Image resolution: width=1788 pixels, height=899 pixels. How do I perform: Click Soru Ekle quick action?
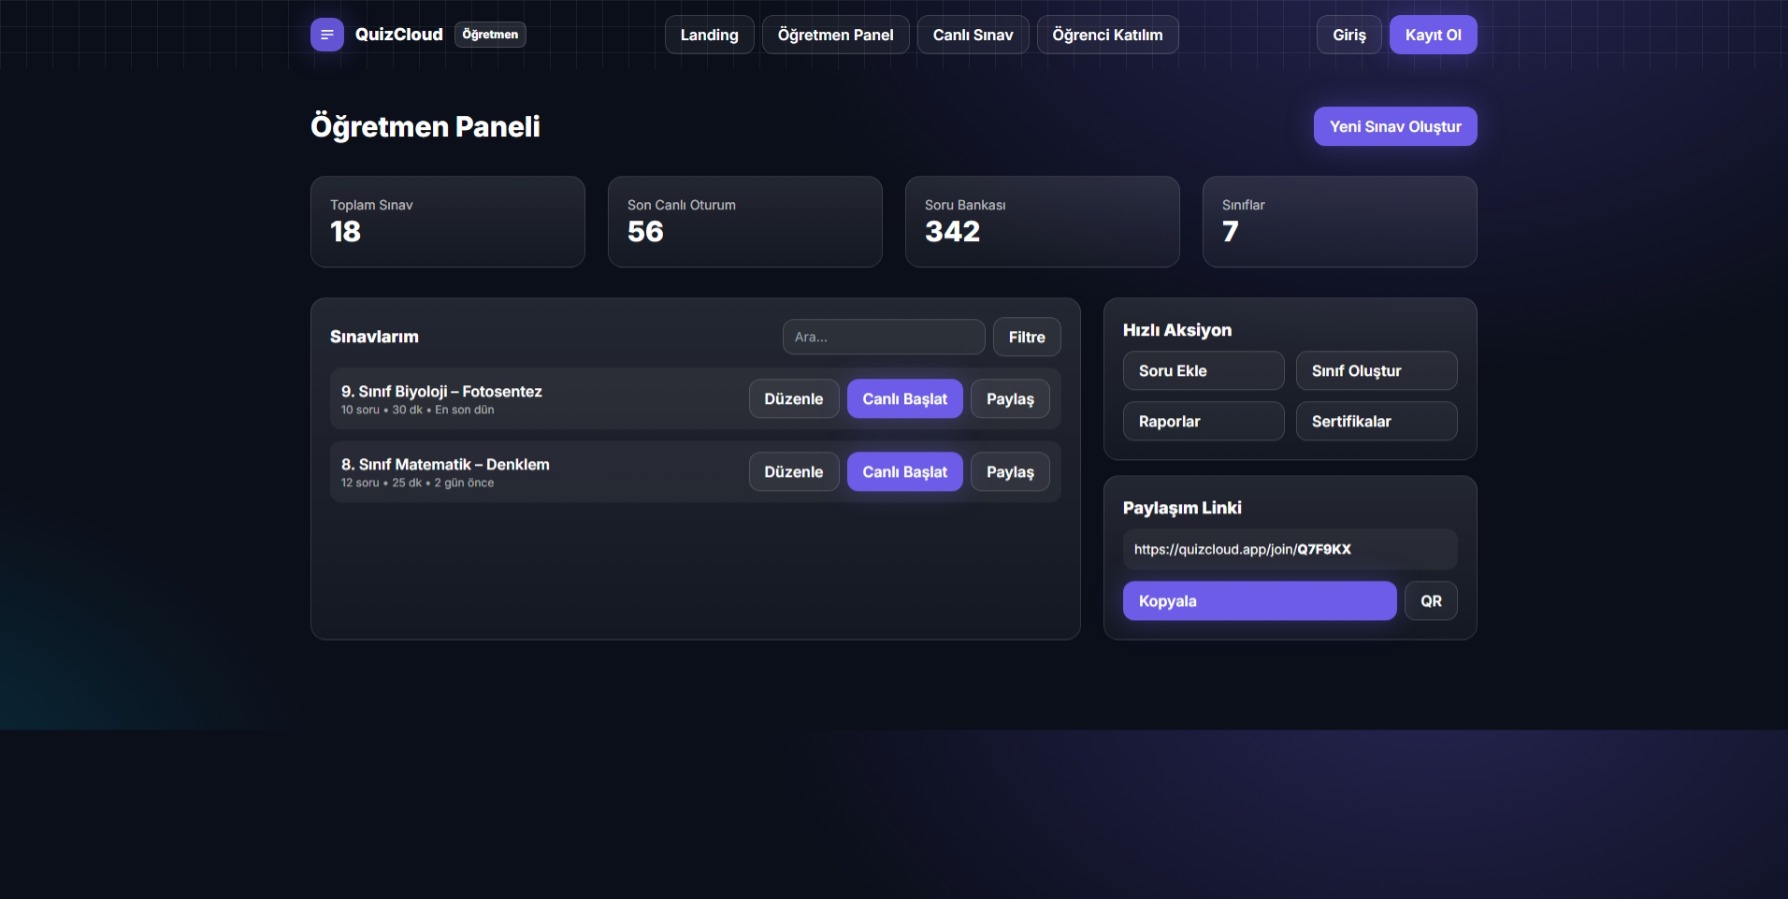[1203, 371]
